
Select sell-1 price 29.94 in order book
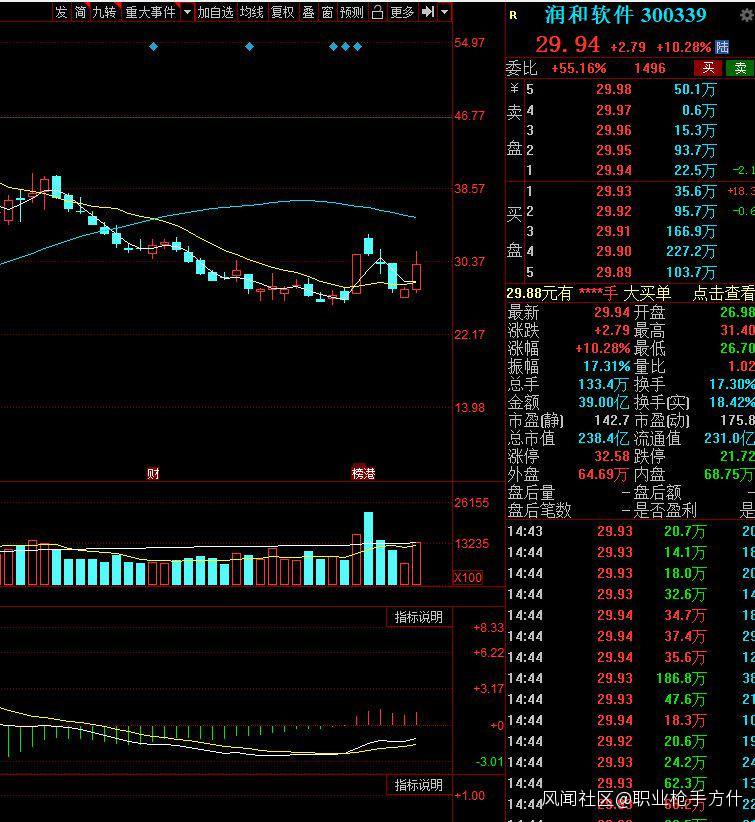coord(613,170)
